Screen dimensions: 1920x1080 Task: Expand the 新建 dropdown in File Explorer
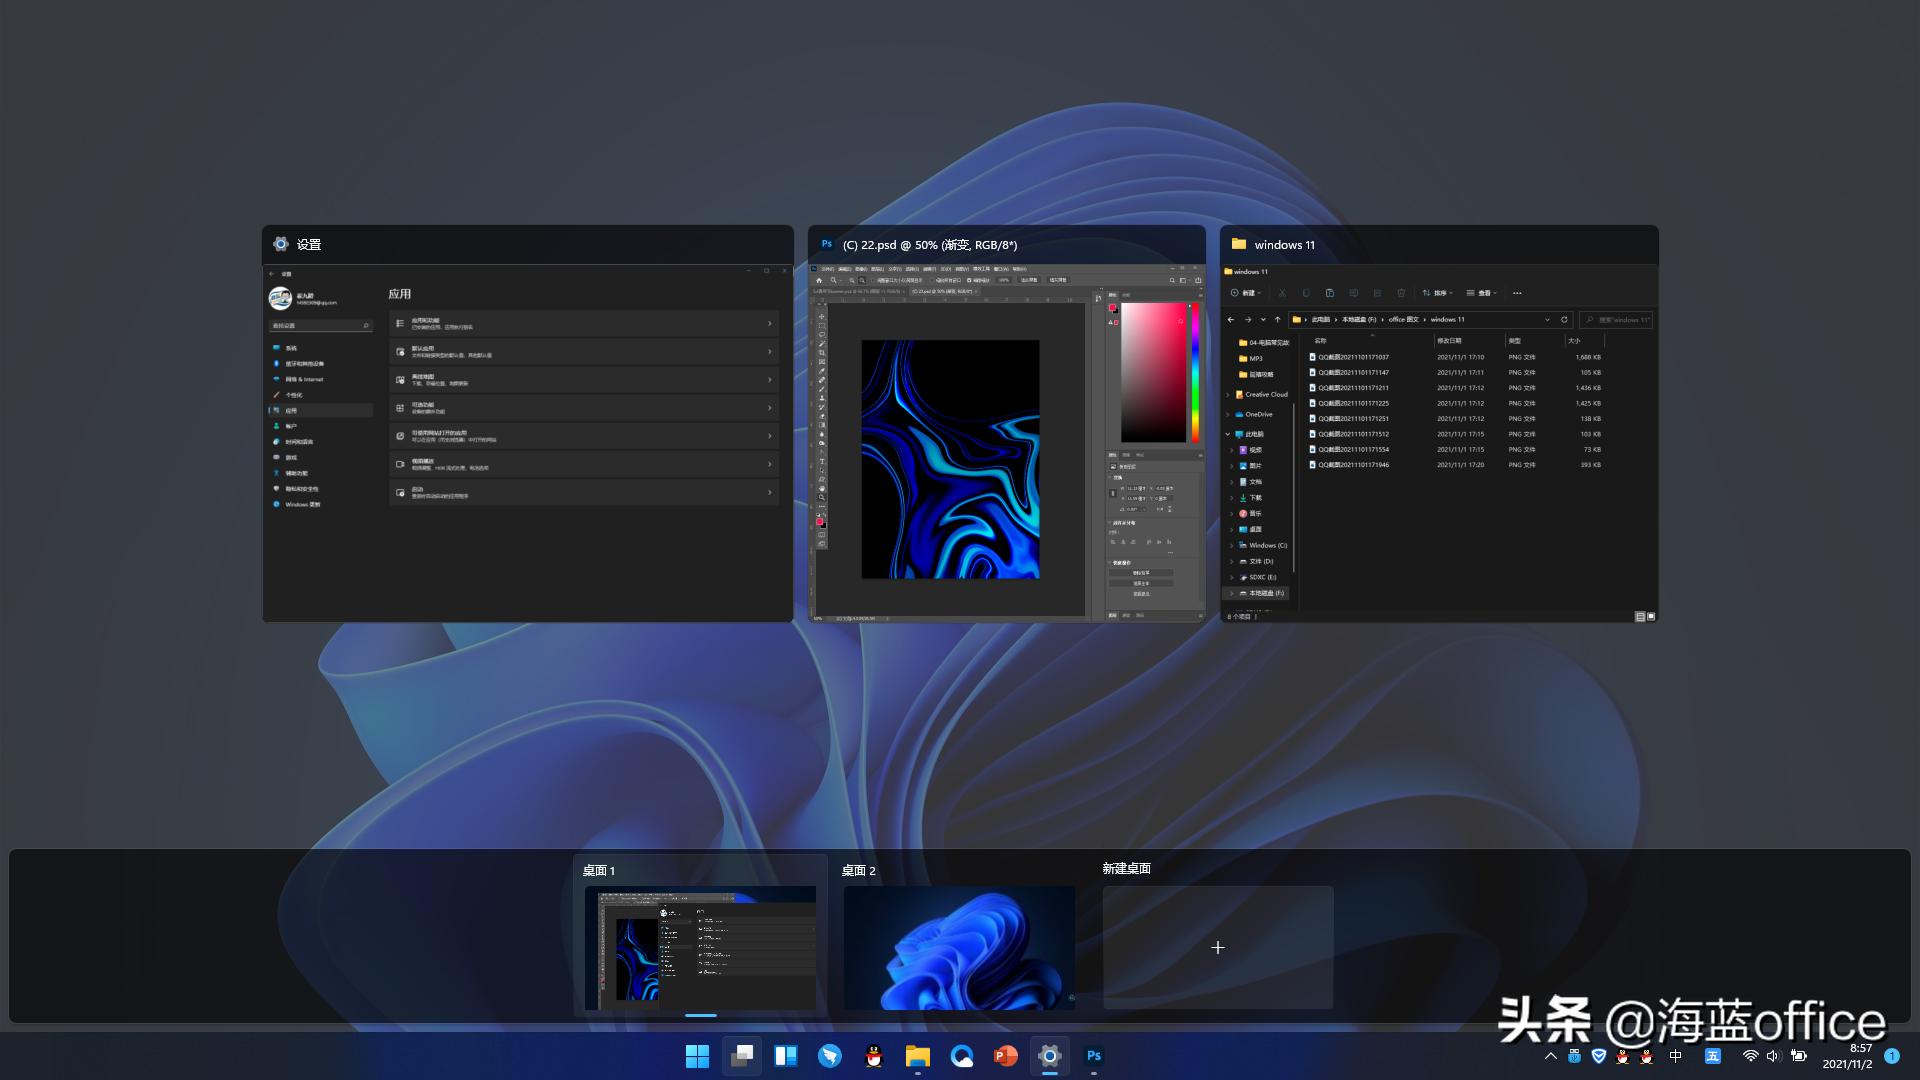1249,293
